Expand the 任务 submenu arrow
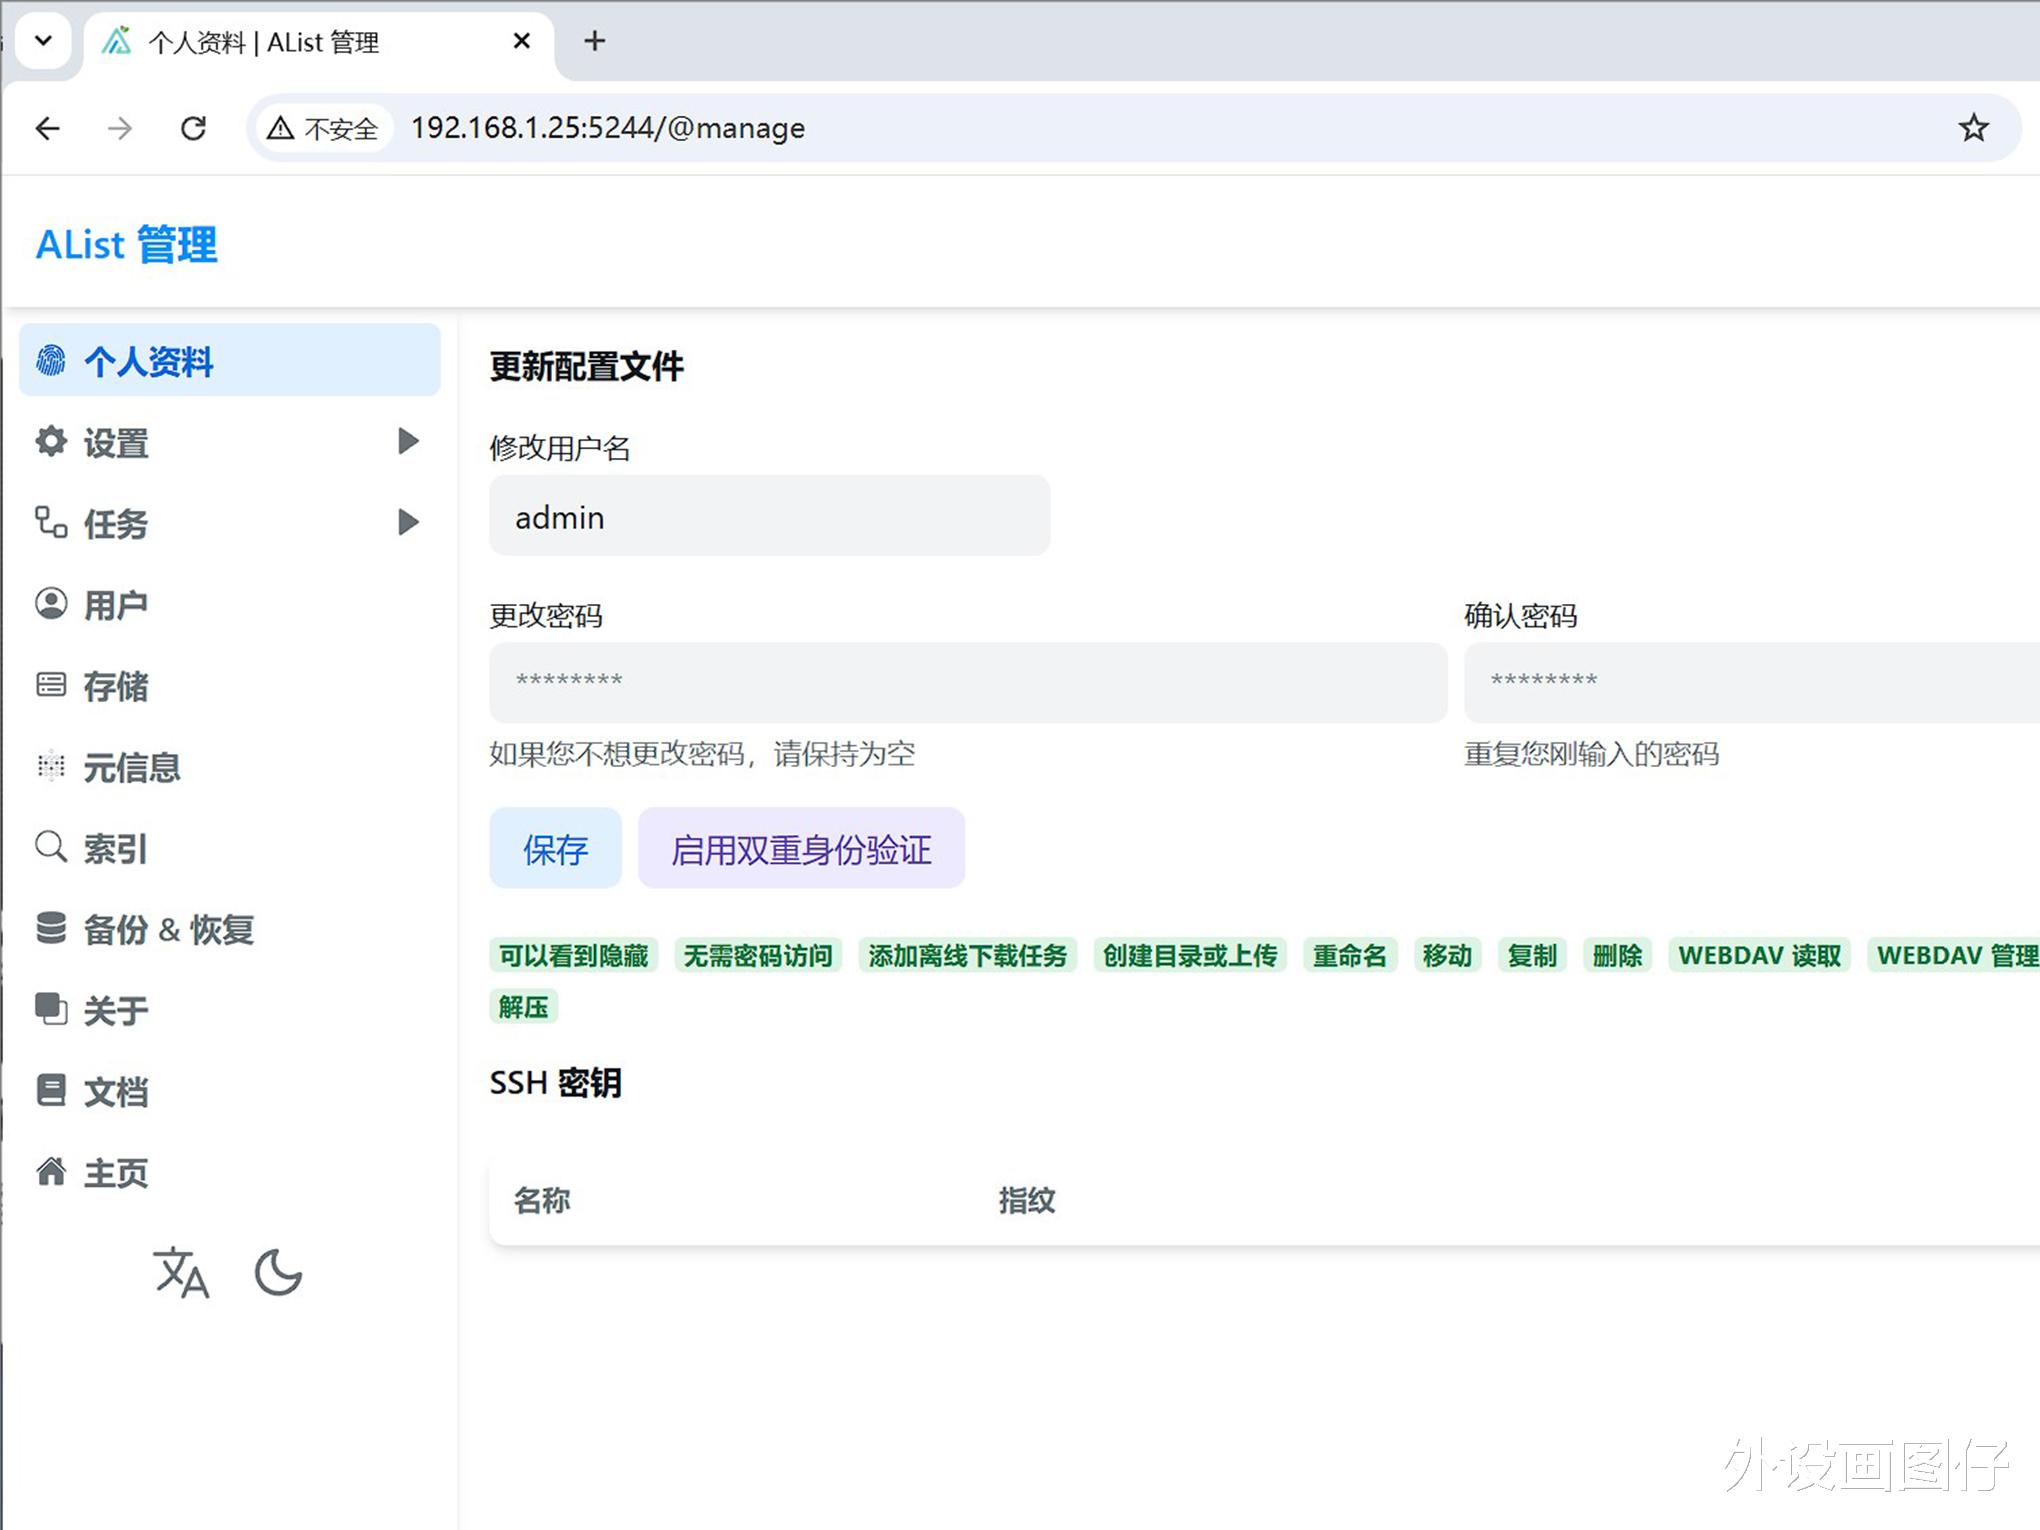 (407, 522)
